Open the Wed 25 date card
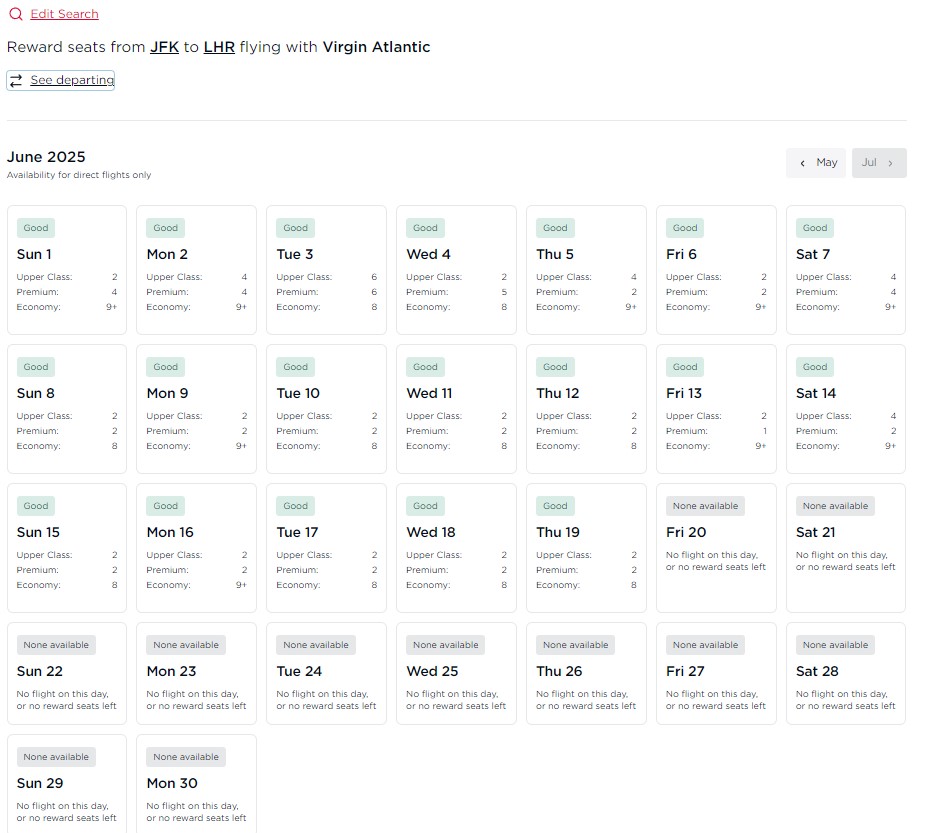This screenshot has height=833, width=925. tap(456, 673)
